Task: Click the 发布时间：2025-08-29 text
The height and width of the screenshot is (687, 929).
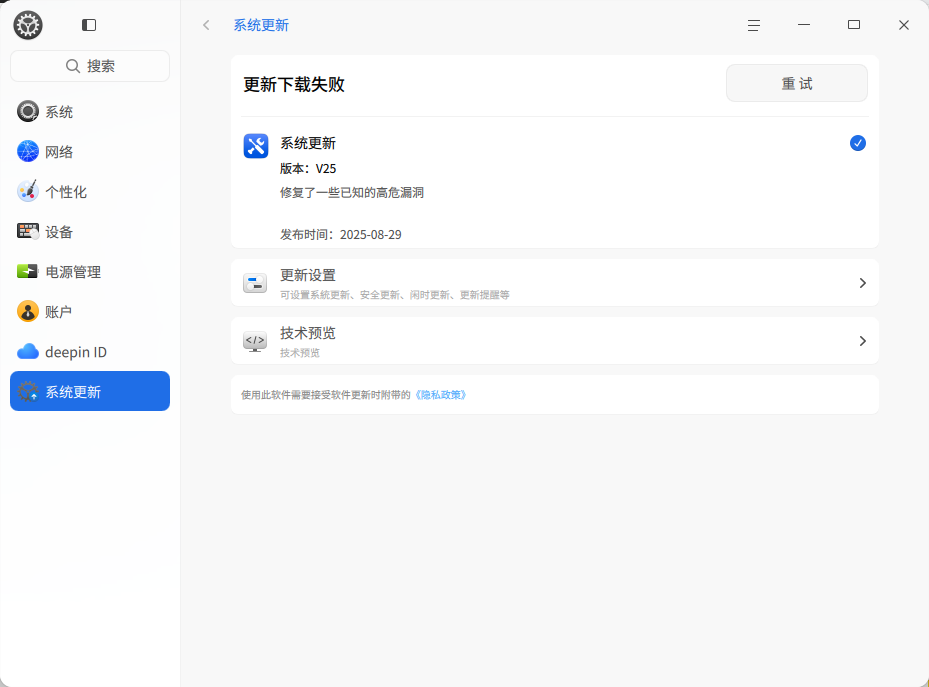Action: 341,235
